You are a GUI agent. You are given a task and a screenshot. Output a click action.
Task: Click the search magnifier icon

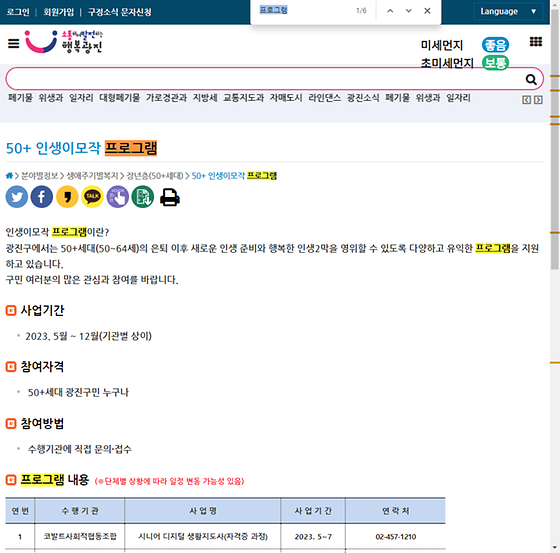[531, 79]
